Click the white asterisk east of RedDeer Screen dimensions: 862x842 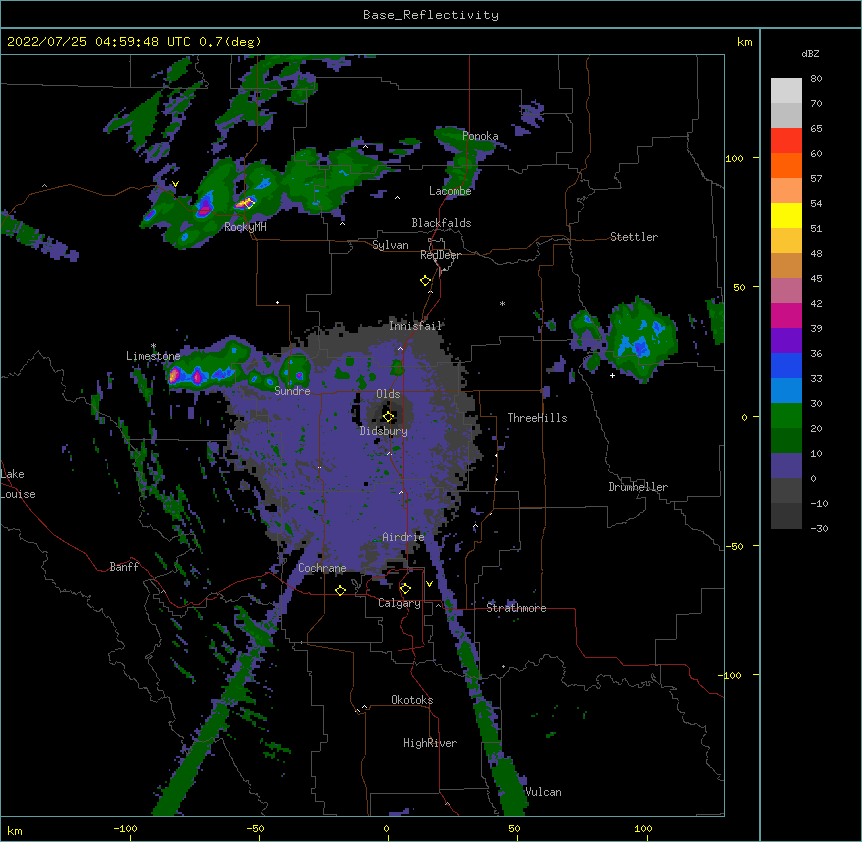(502, 303)
